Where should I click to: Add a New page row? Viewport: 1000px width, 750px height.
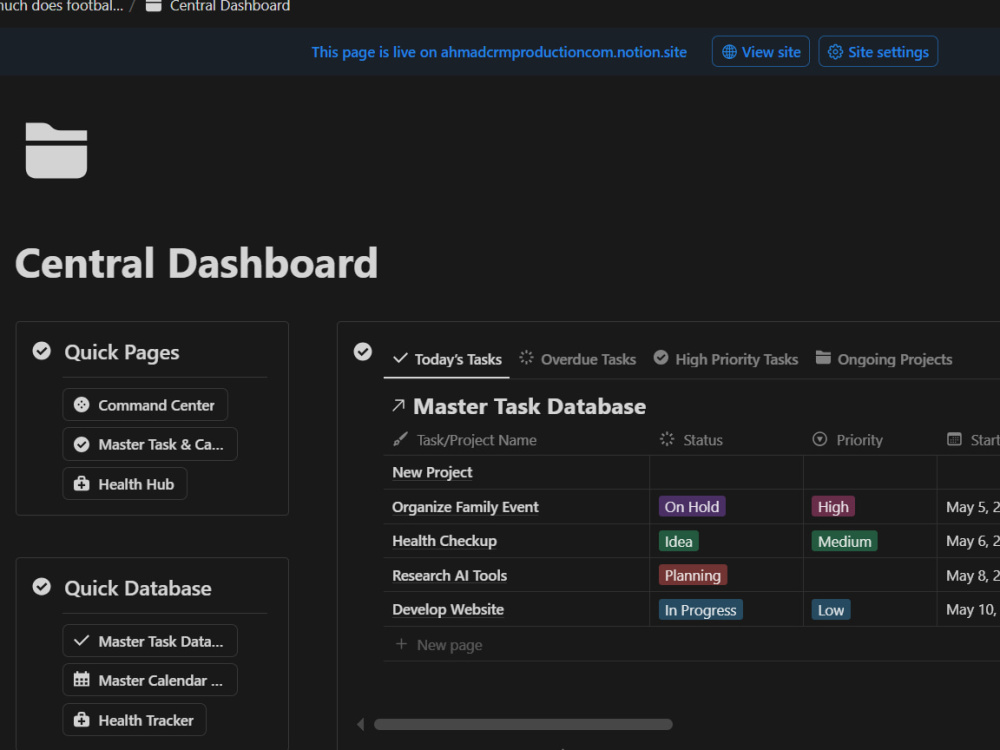pyautogui.click(x=439, y=645)
